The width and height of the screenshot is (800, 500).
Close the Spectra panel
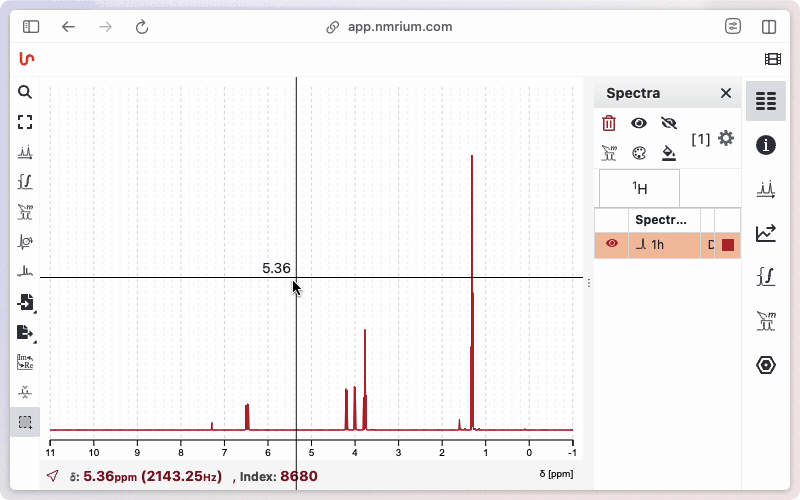click(x=726, y=93)
